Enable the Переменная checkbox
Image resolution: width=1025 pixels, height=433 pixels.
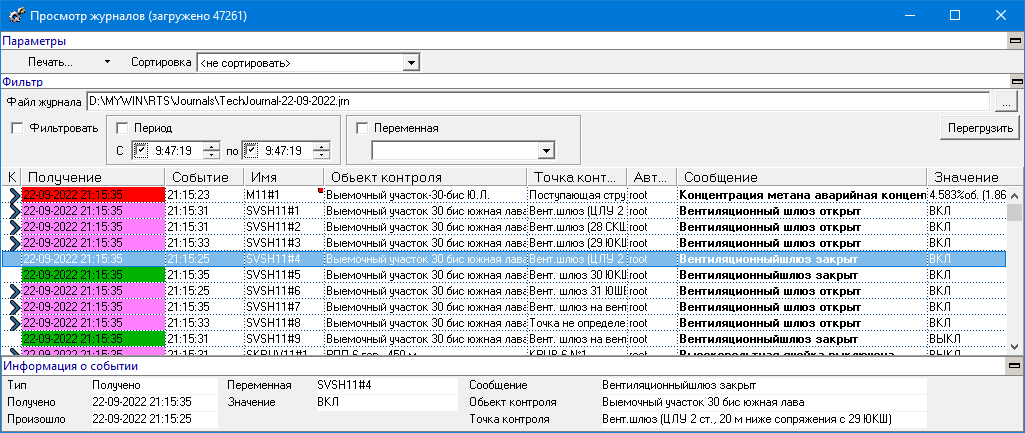point(362,128)
